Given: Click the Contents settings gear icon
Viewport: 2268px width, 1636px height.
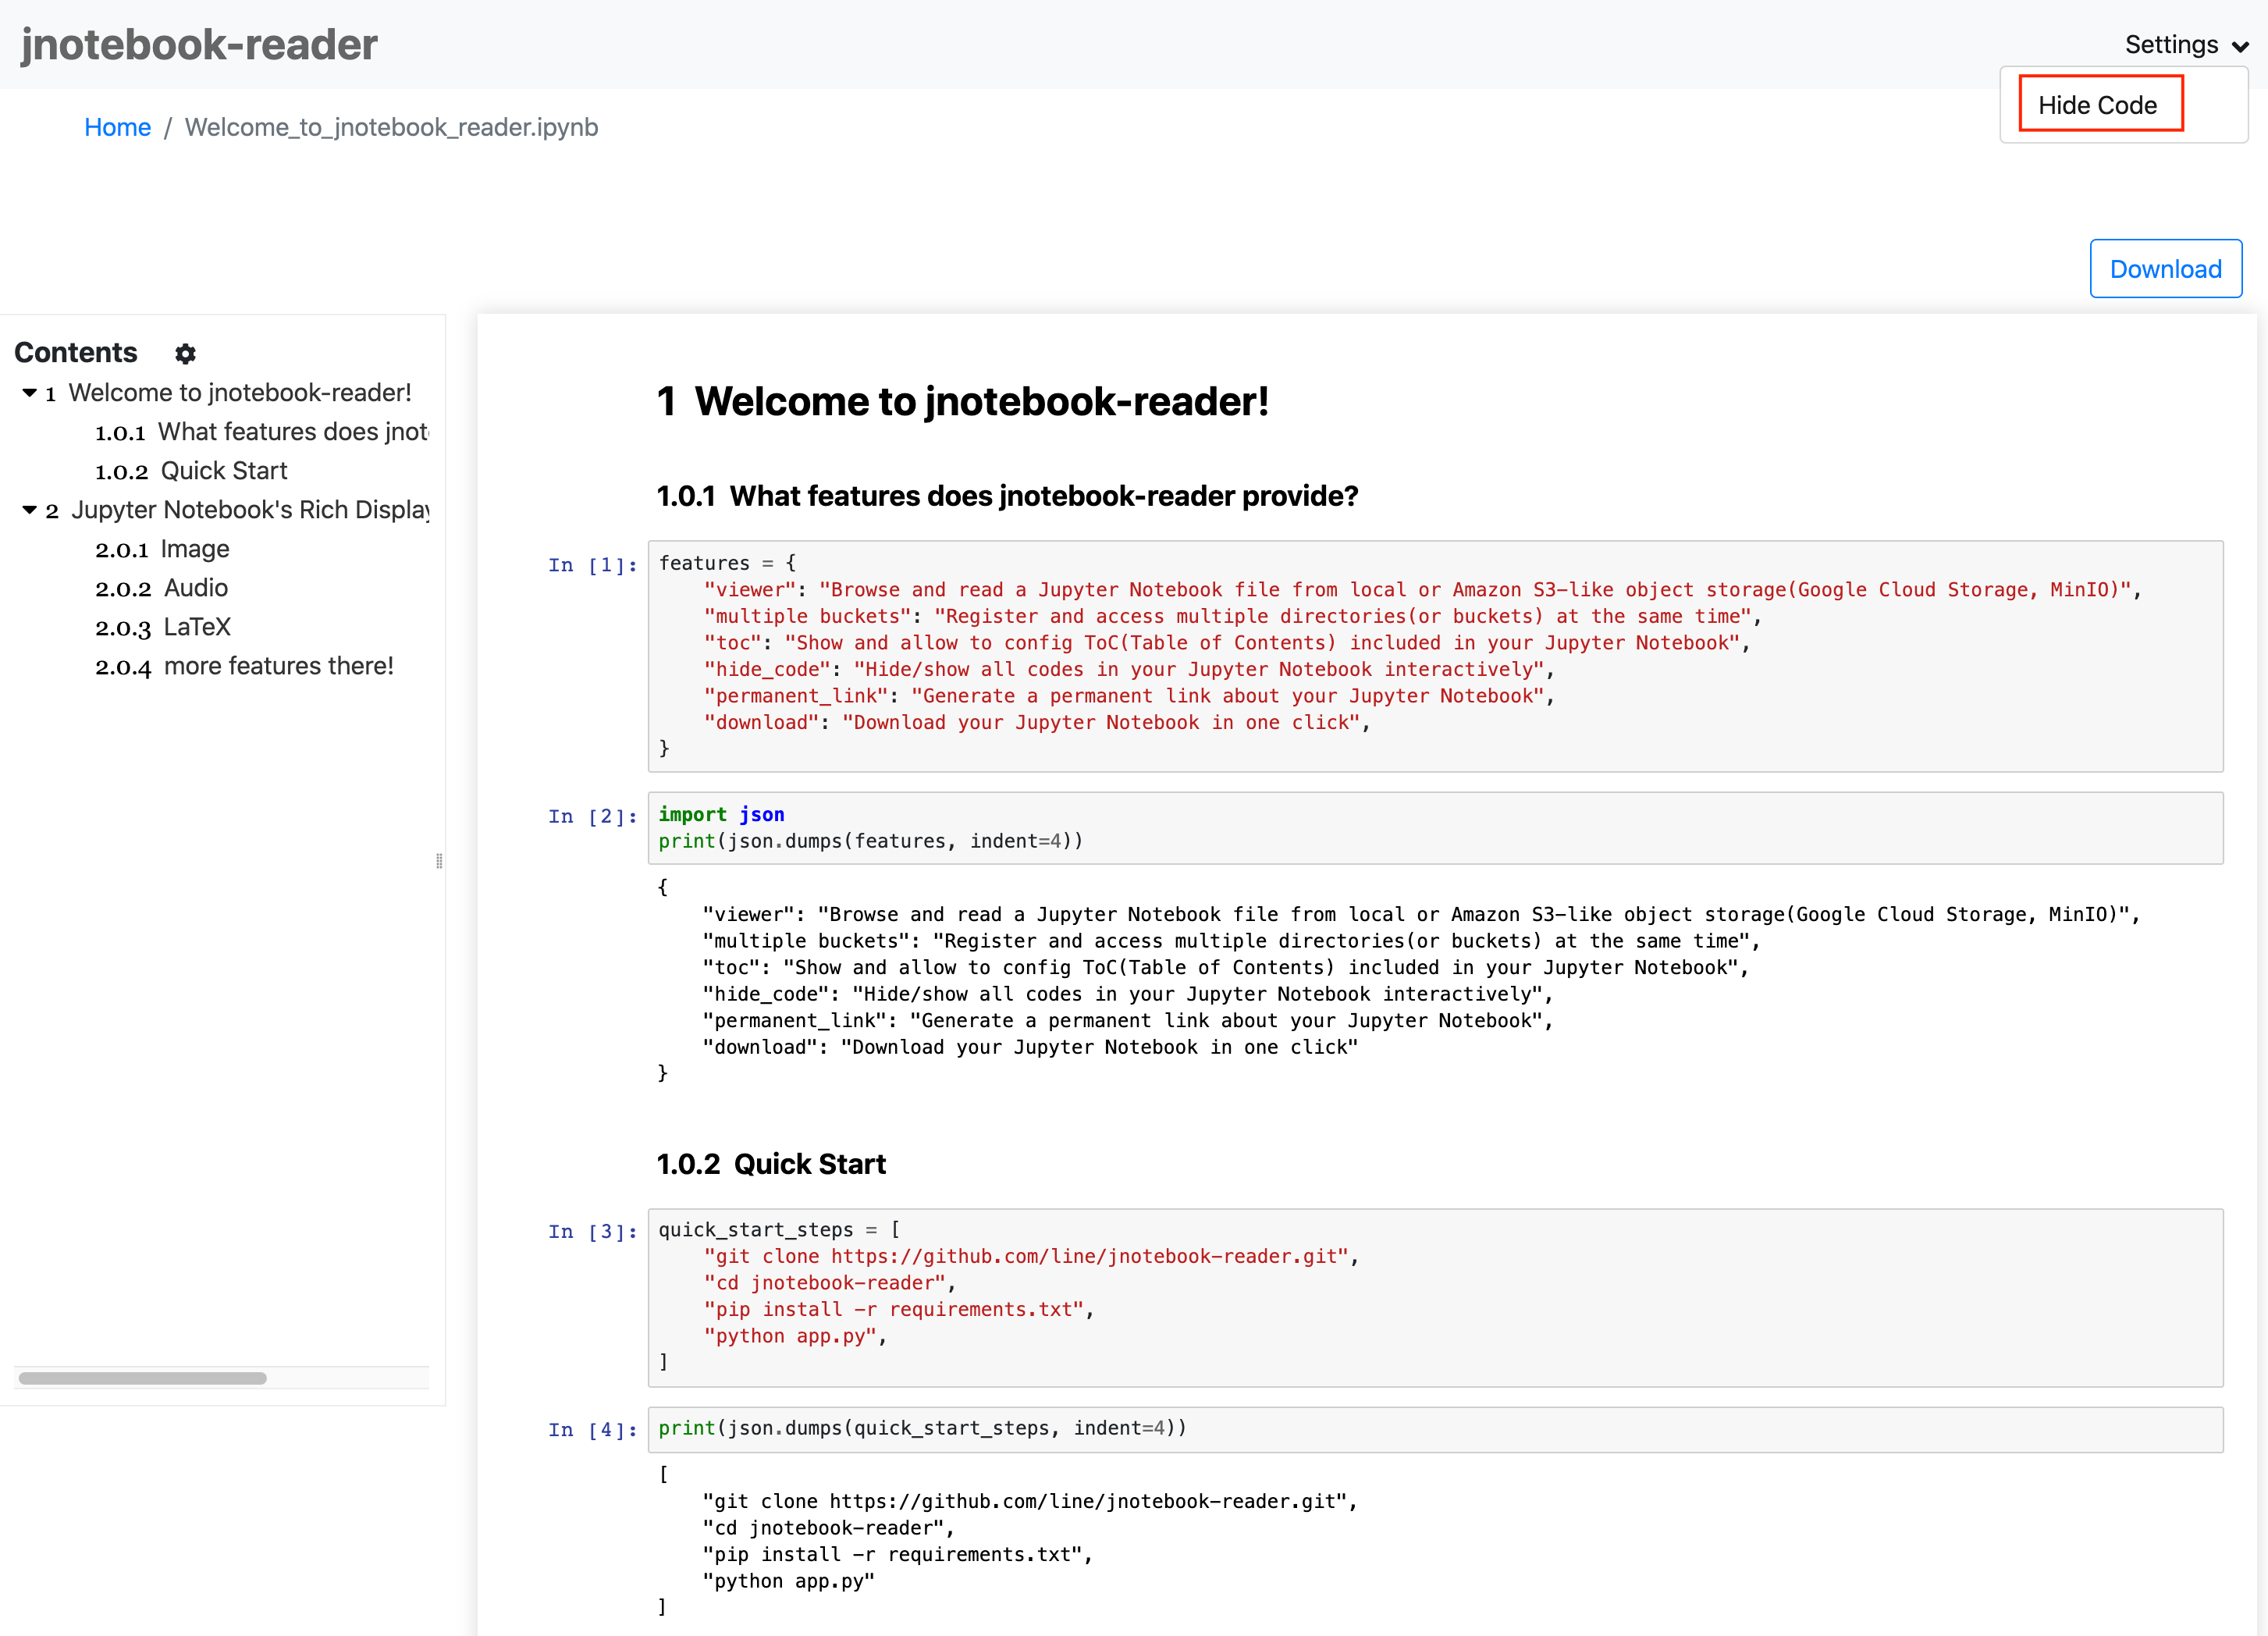Looking at the screenshot, I should [x=185, y=353].
